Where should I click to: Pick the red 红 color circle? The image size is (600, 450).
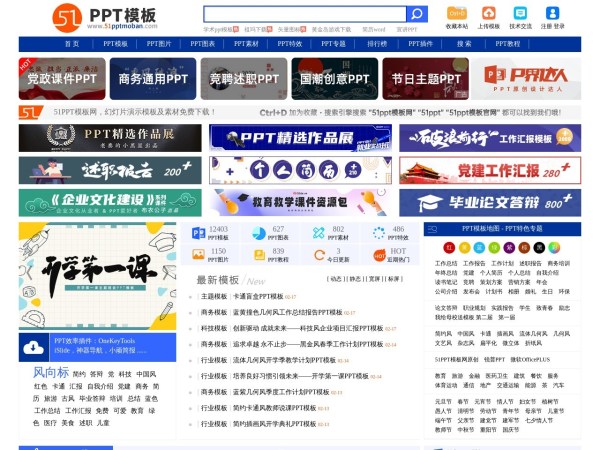coord(450,246)
